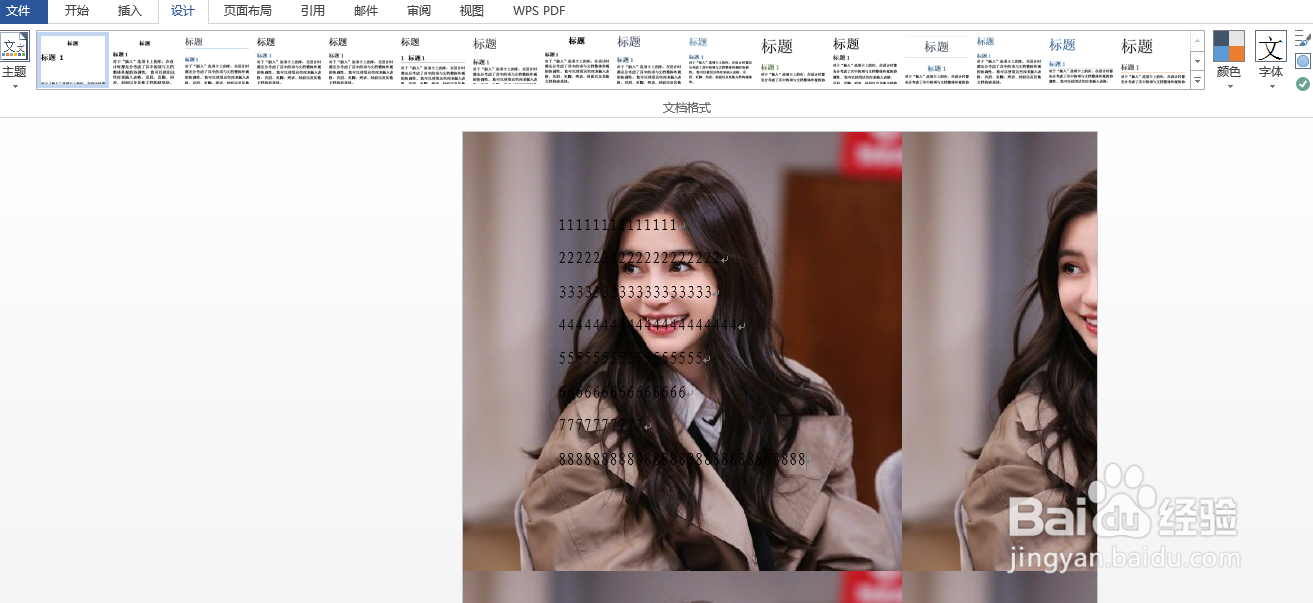The image size is (1313, 603).
Task: Click the document line of 8s
Action: tap(682, 459)
